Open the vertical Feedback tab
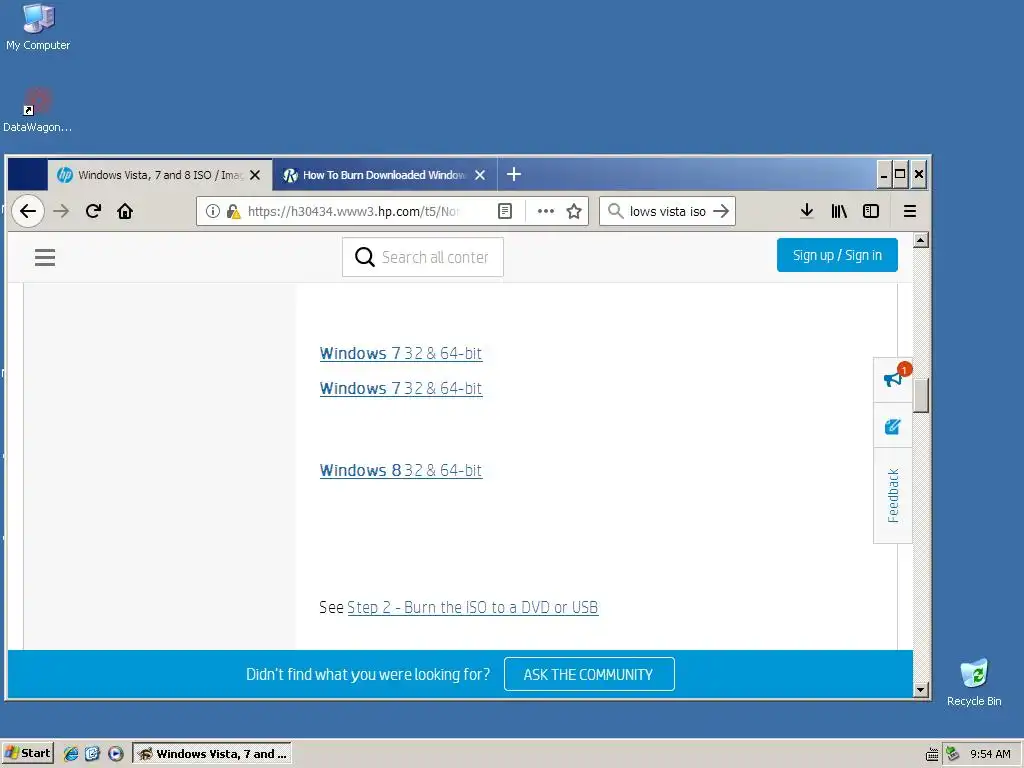1024x768 pixels. [x=893, y=496]
